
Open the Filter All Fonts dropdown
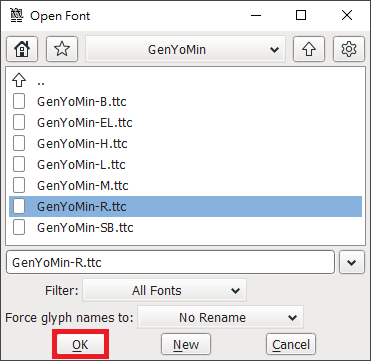point(164,290)
